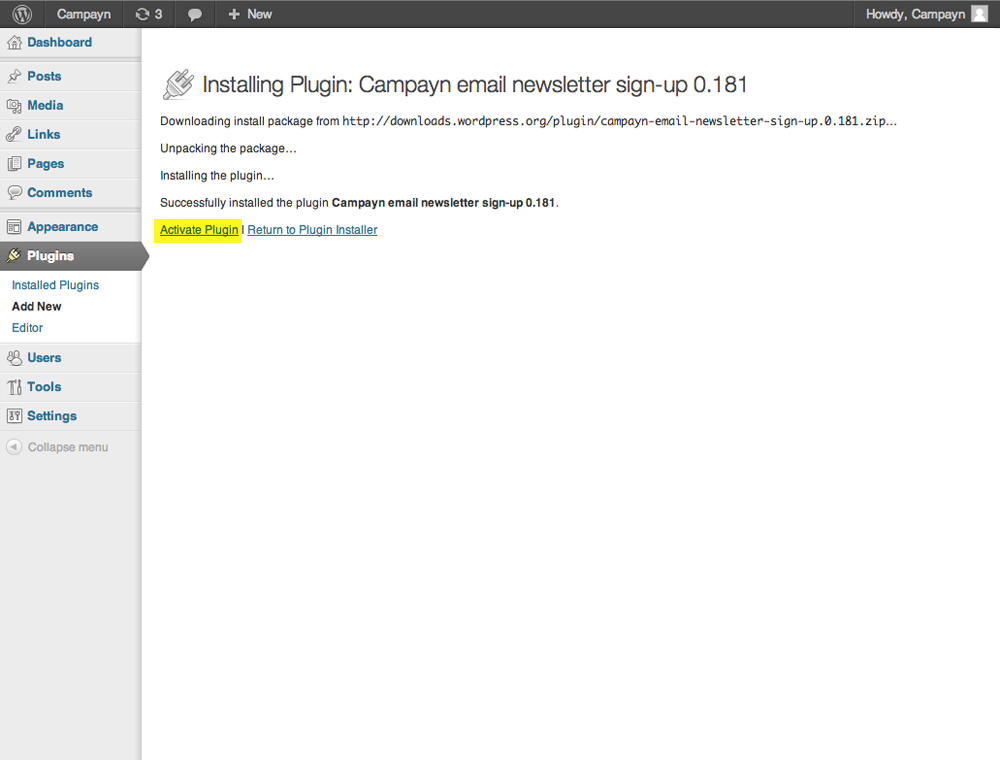
Task: Open the Pages menu label
Action: pos(45,164)
